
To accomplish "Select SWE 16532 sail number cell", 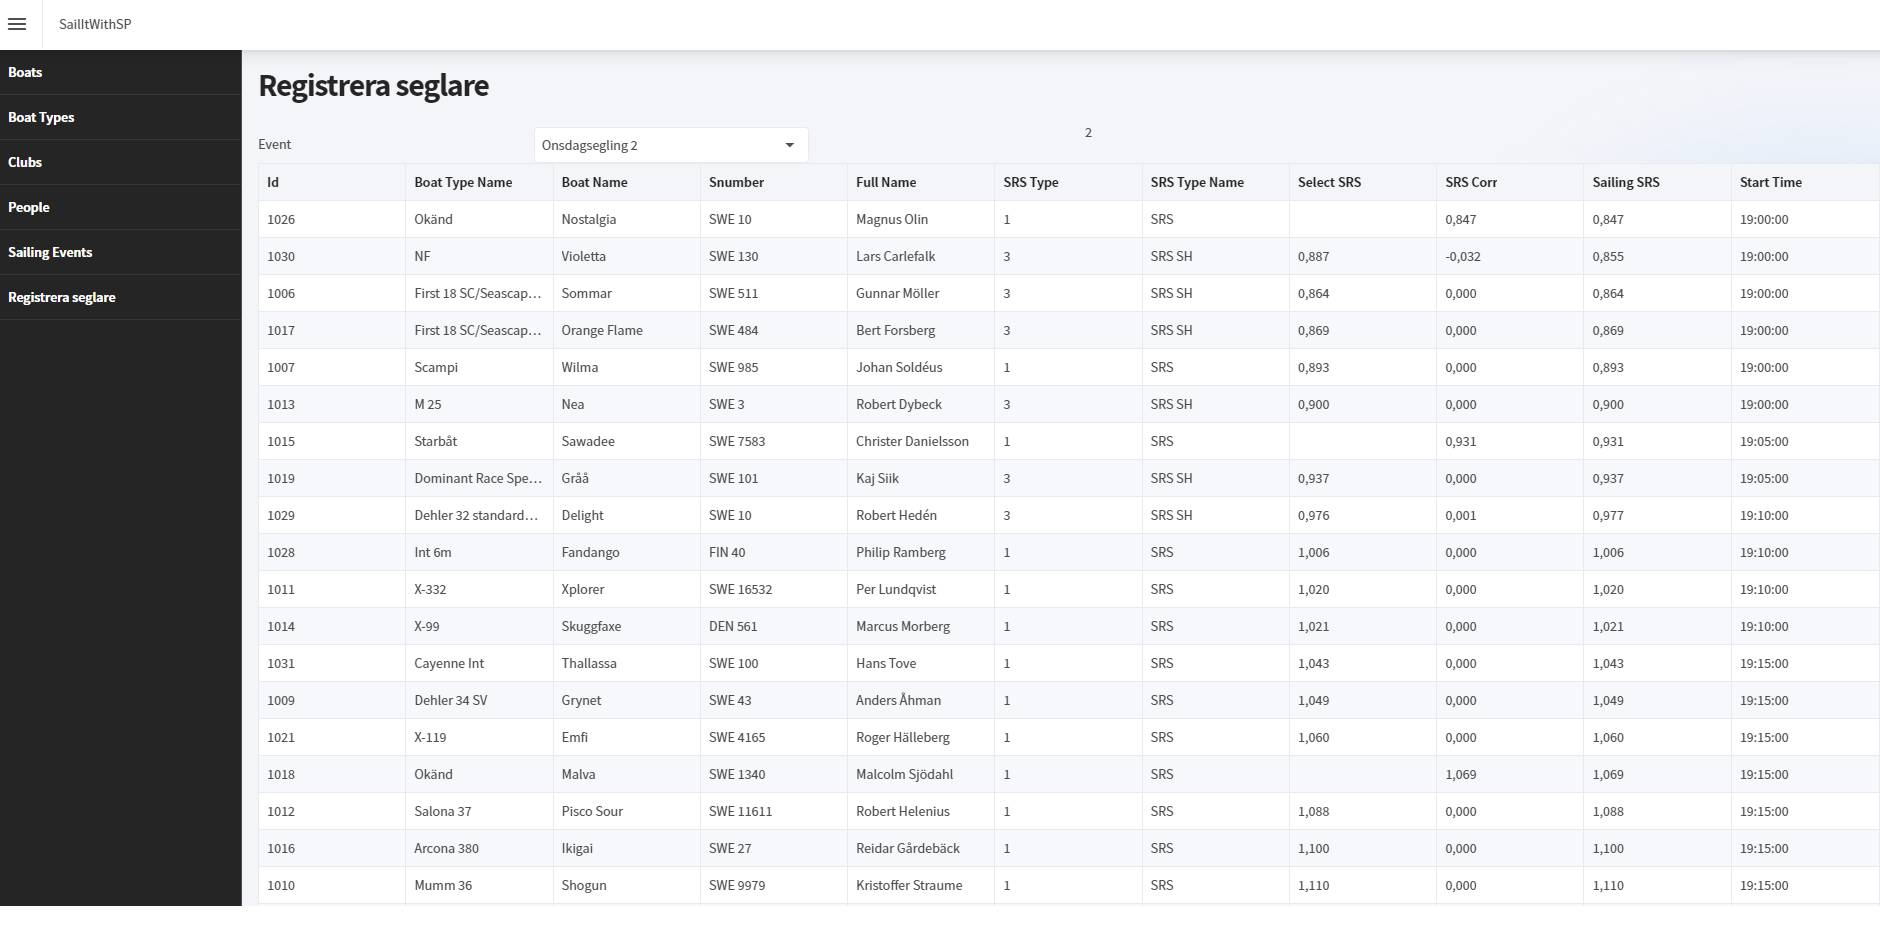I will (773, 589).
